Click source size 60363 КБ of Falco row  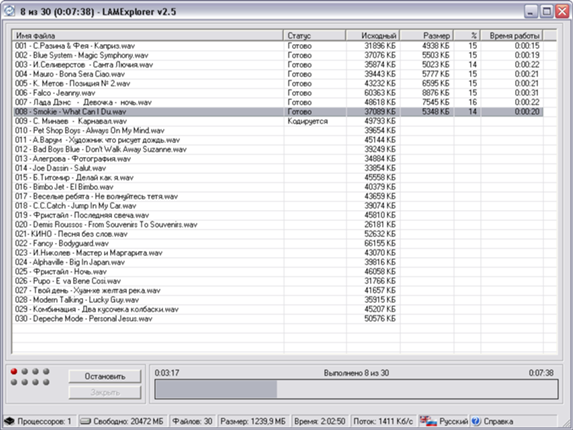tap(380, 93)
